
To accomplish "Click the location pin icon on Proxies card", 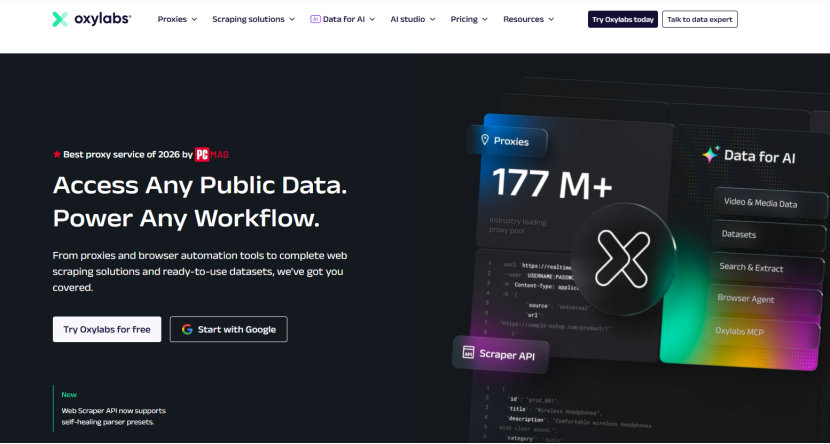I will [485, 141].
